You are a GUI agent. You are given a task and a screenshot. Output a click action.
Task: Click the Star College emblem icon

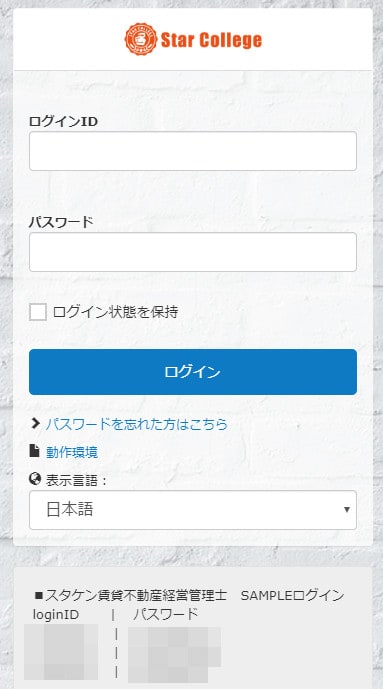pos(141,40)
